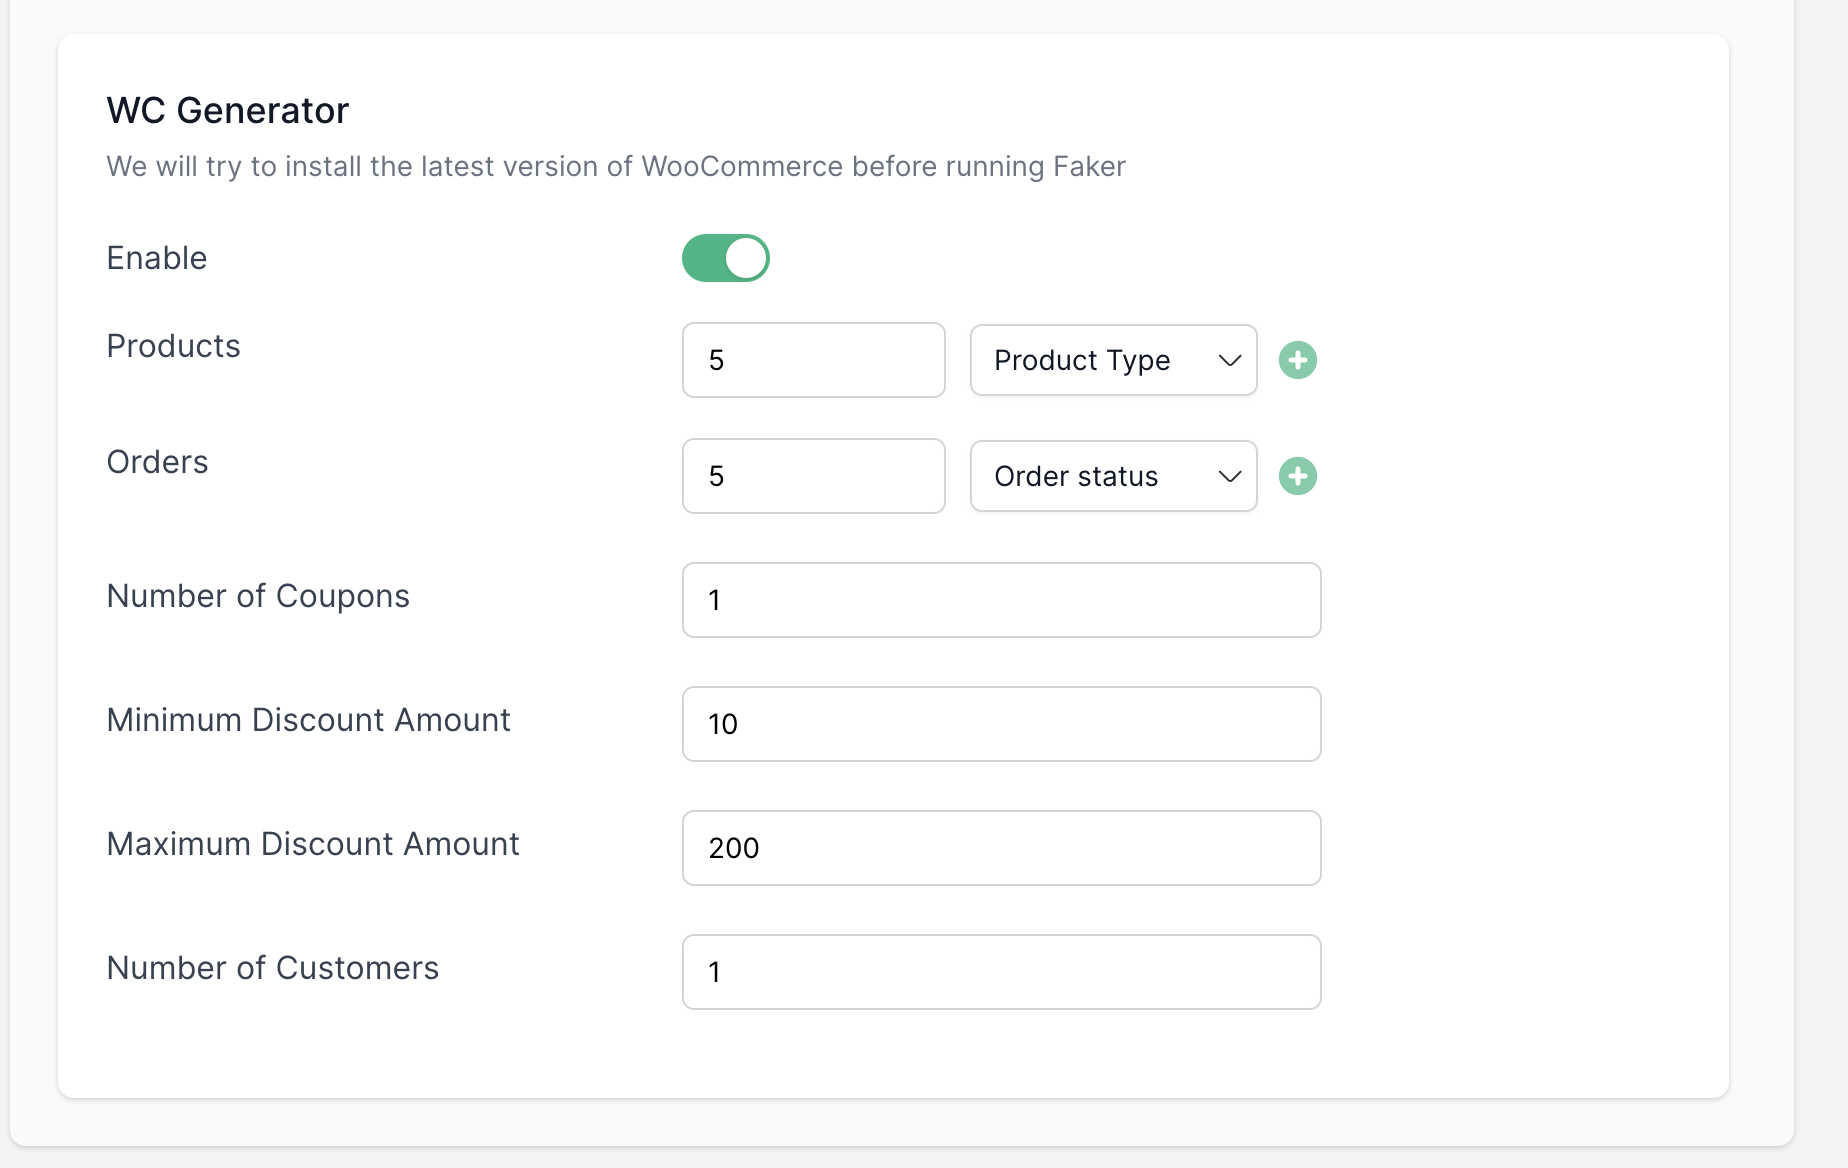Screen dimensions: 1848x1168
Task: Click the green plus icon beside Product Type
Action: tap(1298, 360)
